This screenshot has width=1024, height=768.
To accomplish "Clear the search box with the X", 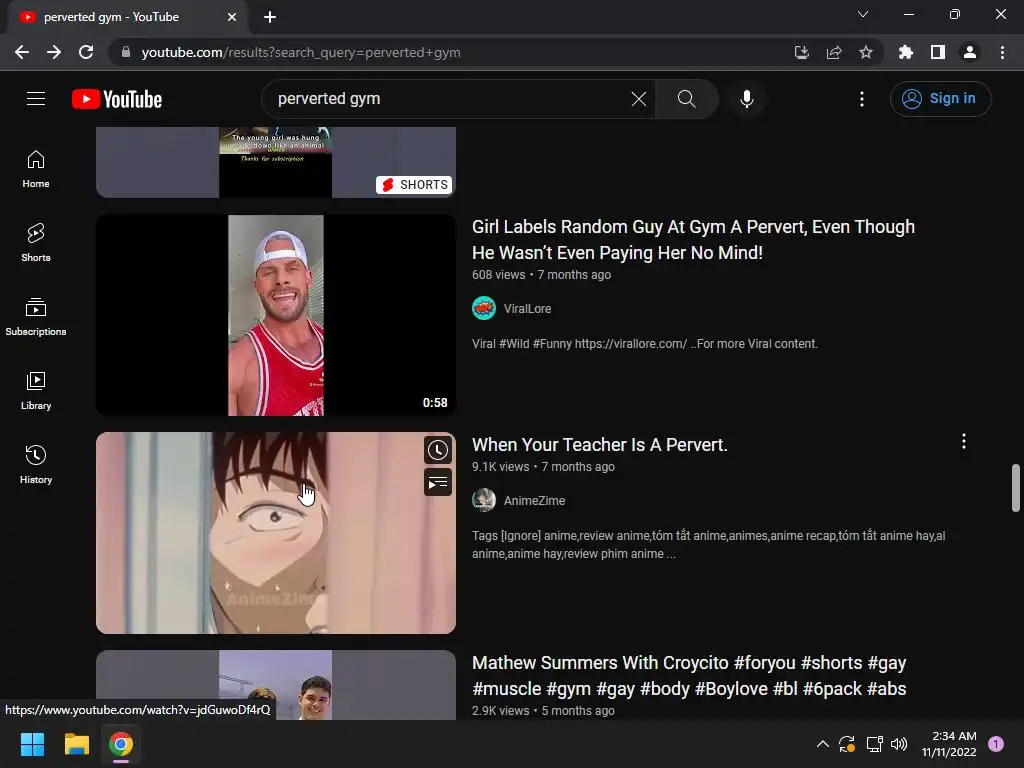I will click(x=639, y=99).
